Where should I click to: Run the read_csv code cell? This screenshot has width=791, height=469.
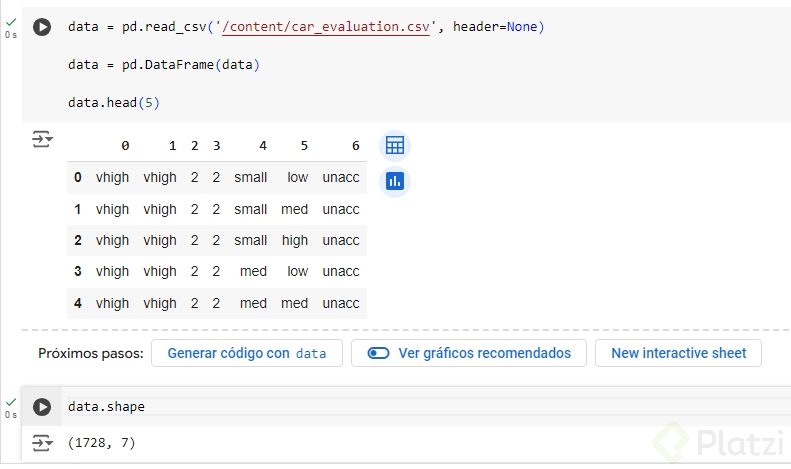(42, 28)
